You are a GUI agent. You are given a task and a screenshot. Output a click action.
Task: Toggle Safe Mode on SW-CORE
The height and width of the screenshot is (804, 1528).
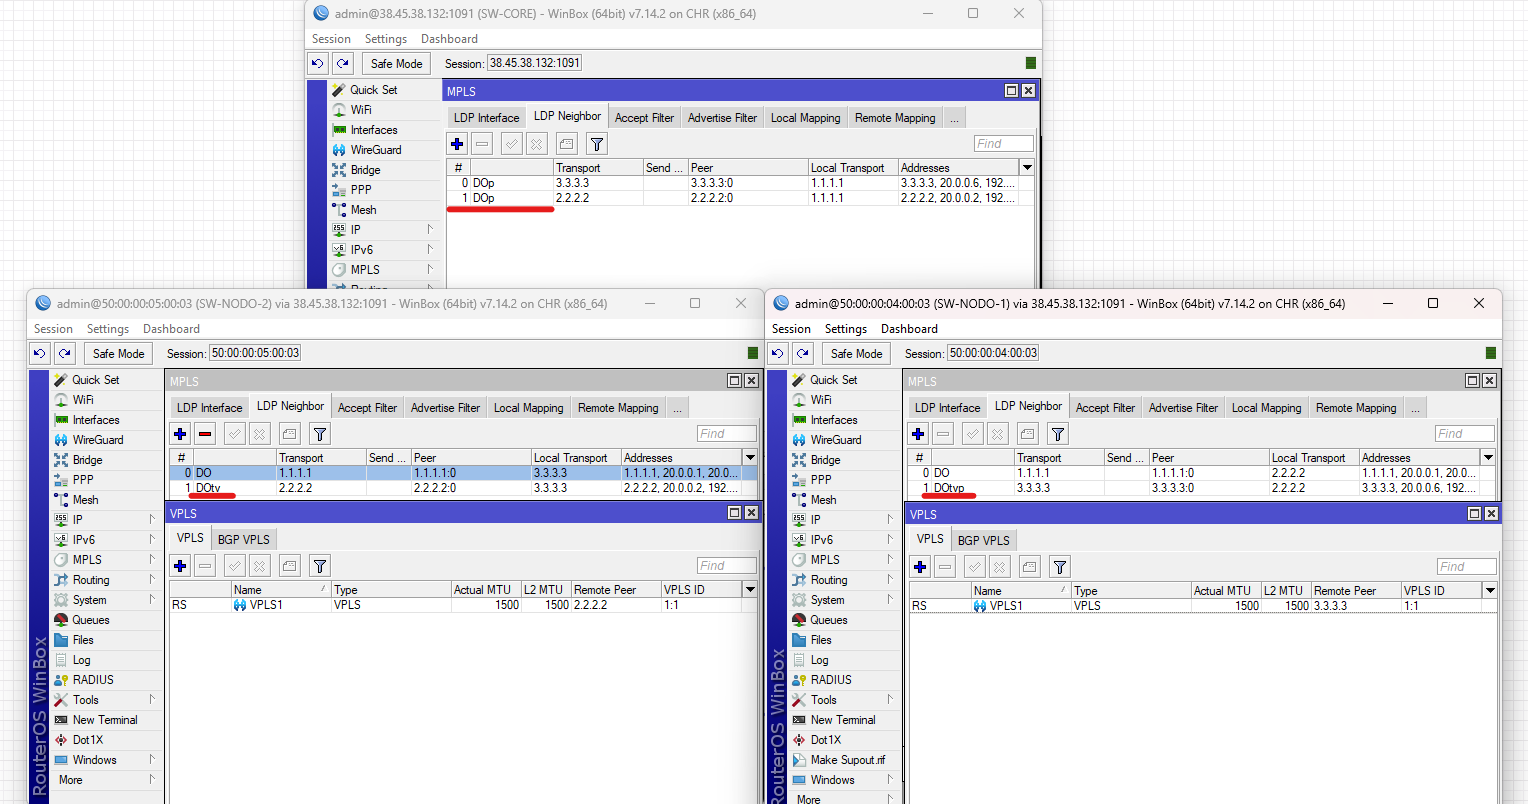click(x=396, y=62)
